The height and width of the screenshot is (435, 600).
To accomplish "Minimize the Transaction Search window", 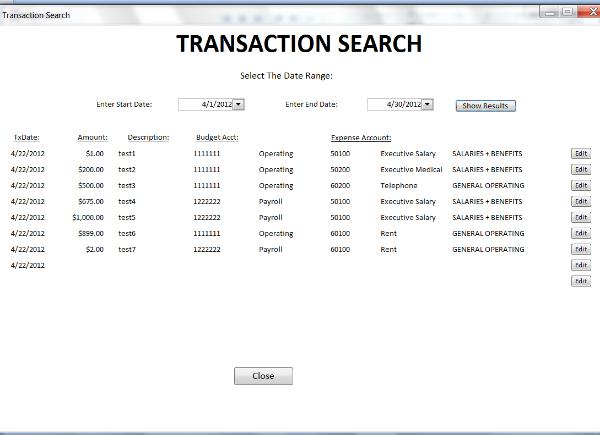I will 549,11.
